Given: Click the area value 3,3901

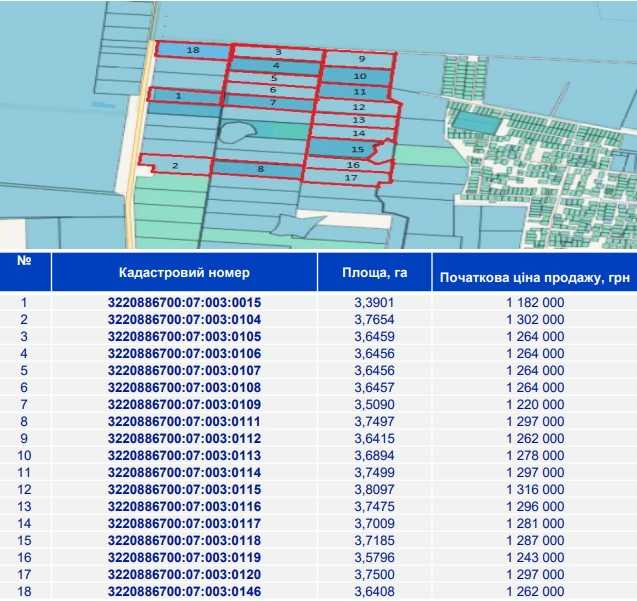Looking at the screenshot, I should (374, 302).
